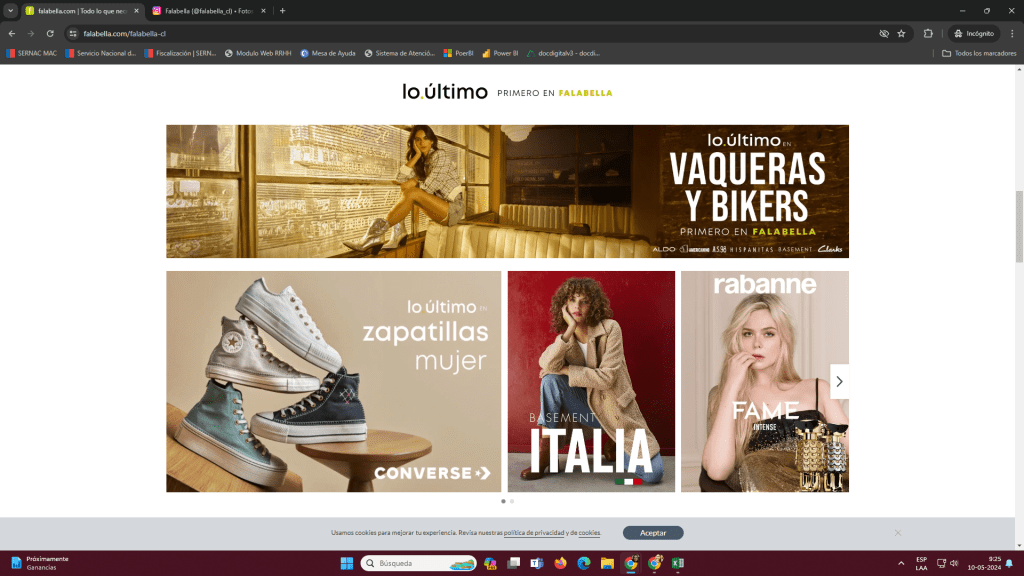Switch to the Falabella Instagram tab
The image size is (1024, 576).
click(x=209, y=11)
